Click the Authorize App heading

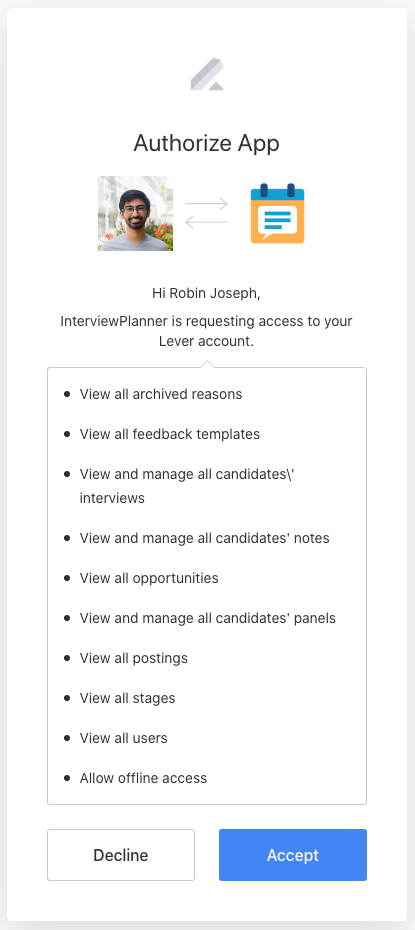click(x=206, y=144)
